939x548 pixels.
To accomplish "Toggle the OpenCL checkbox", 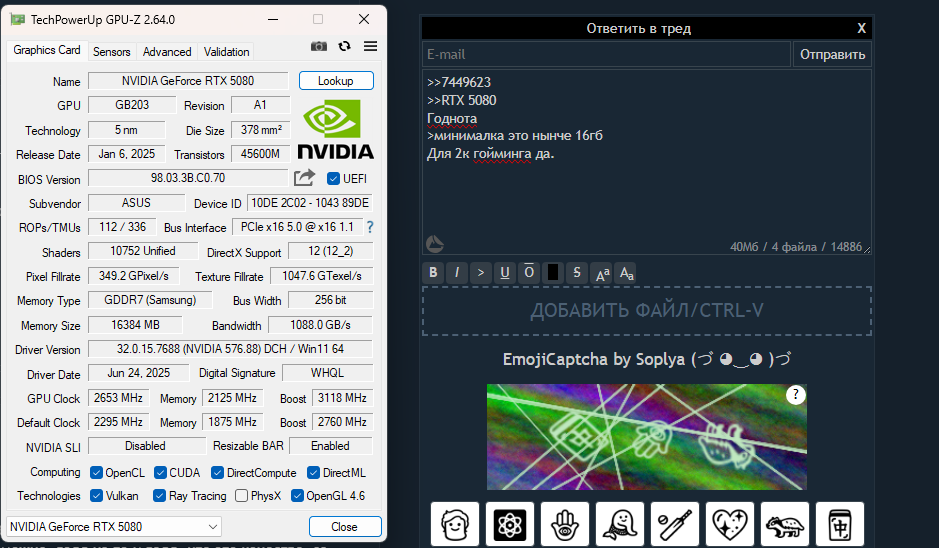I will [x=96, y=473].
